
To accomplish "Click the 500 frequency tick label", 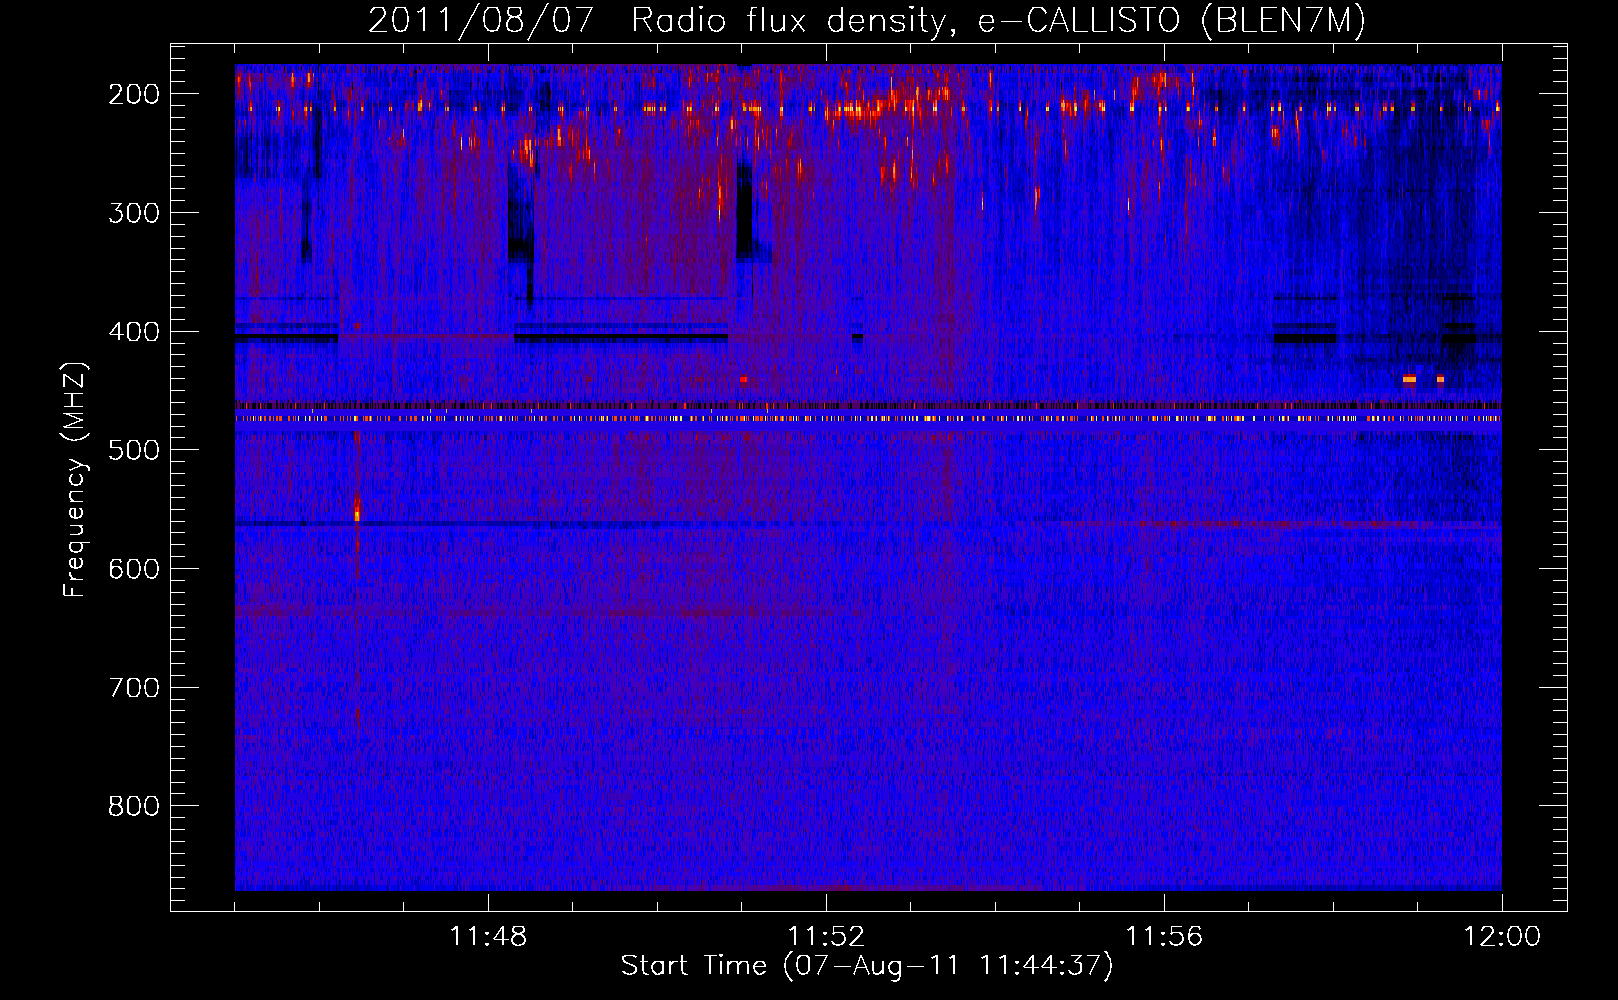I will coord(133,450).
